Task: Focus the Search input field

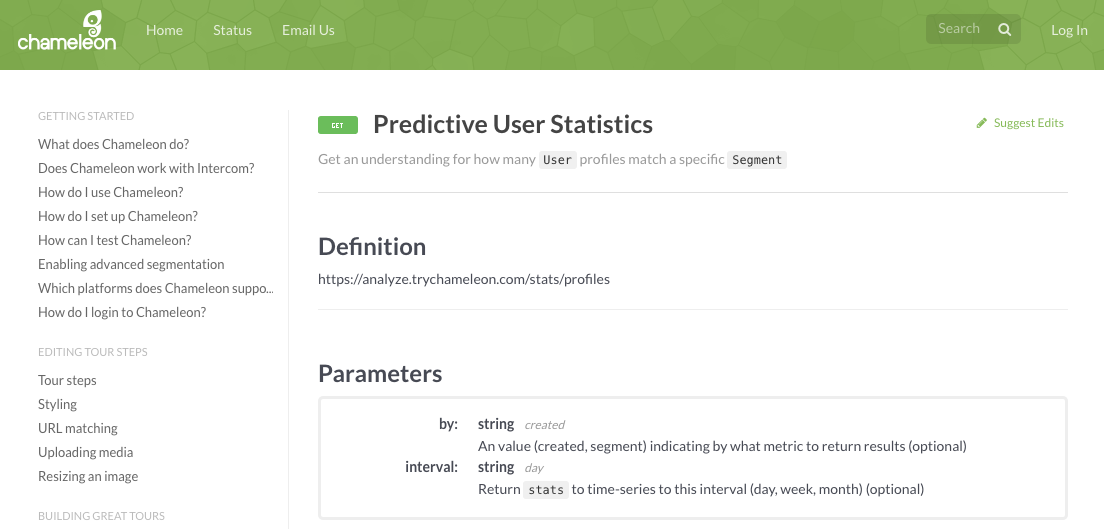Action: point(962,29)
